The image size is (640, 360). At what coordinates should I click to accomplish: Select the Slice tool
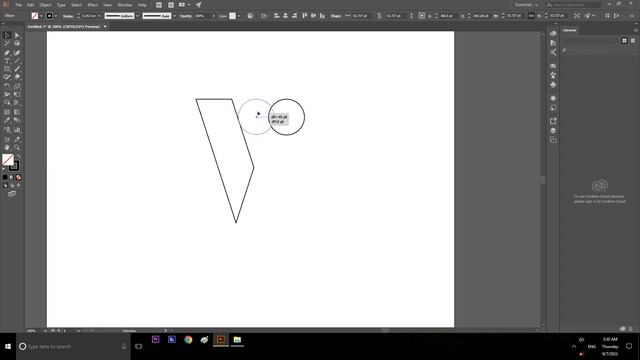17,140
